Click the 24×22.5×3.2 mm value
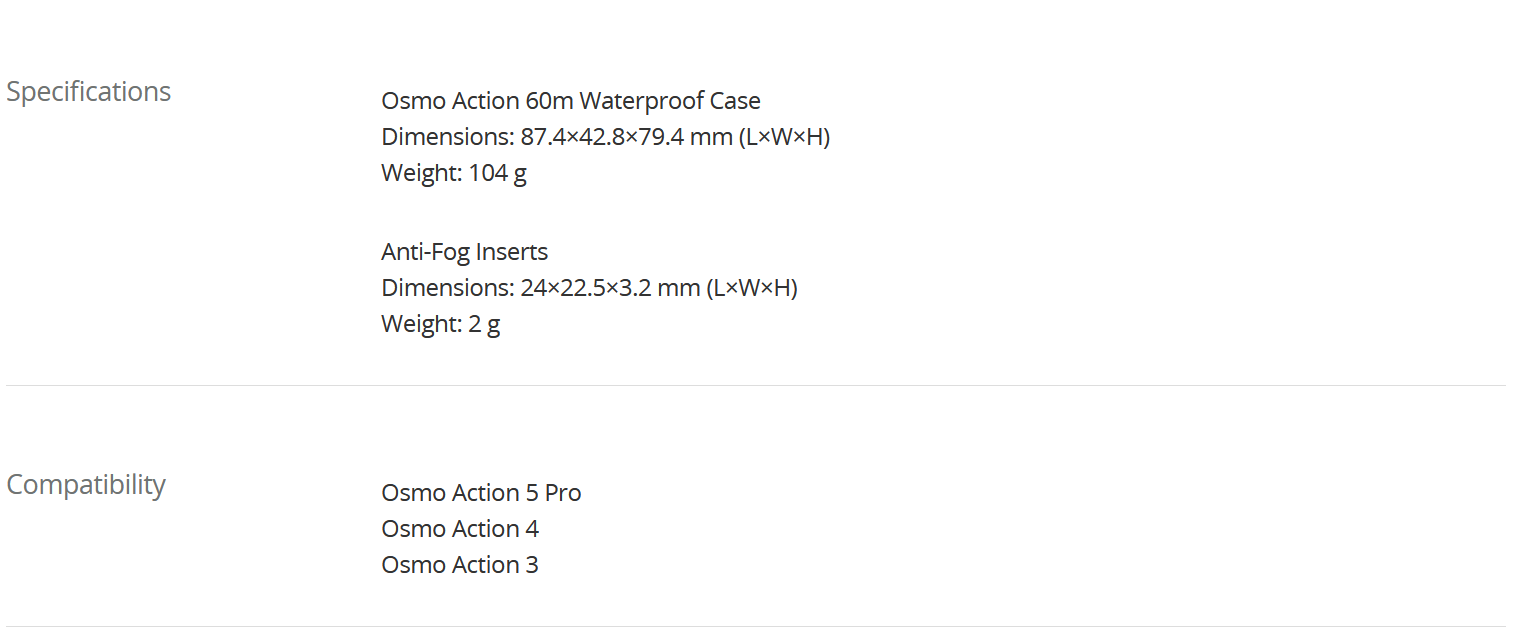 [x=610, y=288]
